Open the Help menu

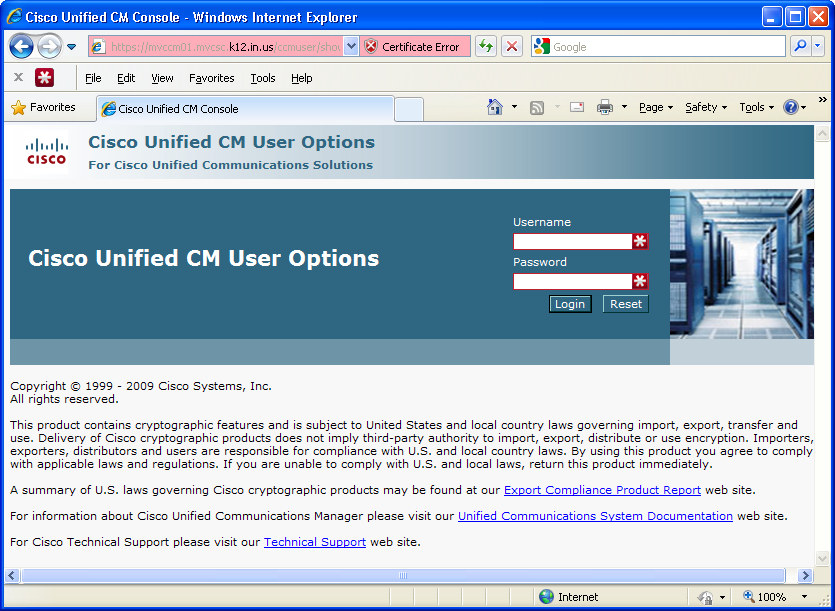[x=301, y=78]
